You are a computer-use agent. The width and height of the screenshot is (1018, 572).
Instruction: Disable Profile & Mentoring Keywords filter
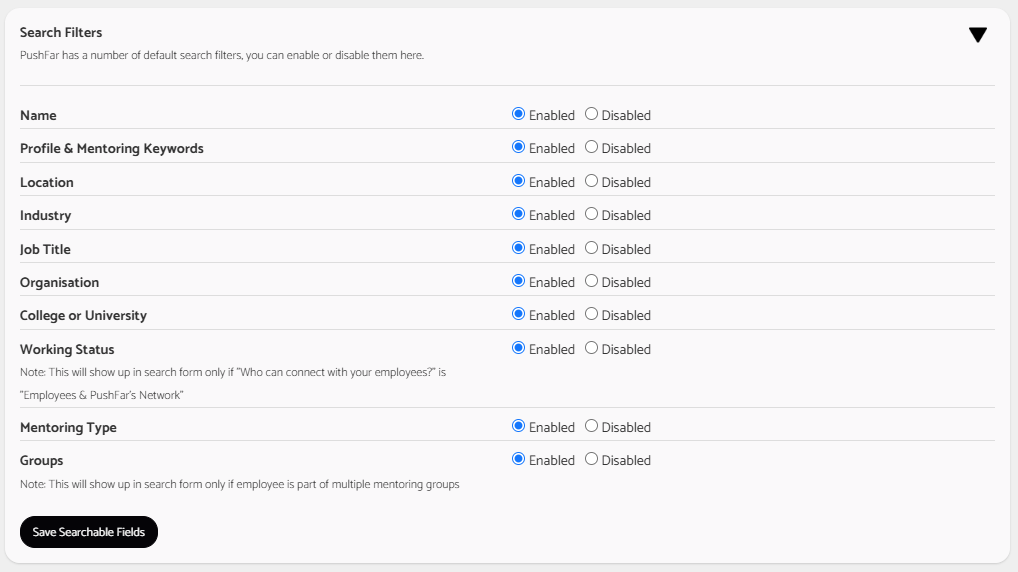591,147
